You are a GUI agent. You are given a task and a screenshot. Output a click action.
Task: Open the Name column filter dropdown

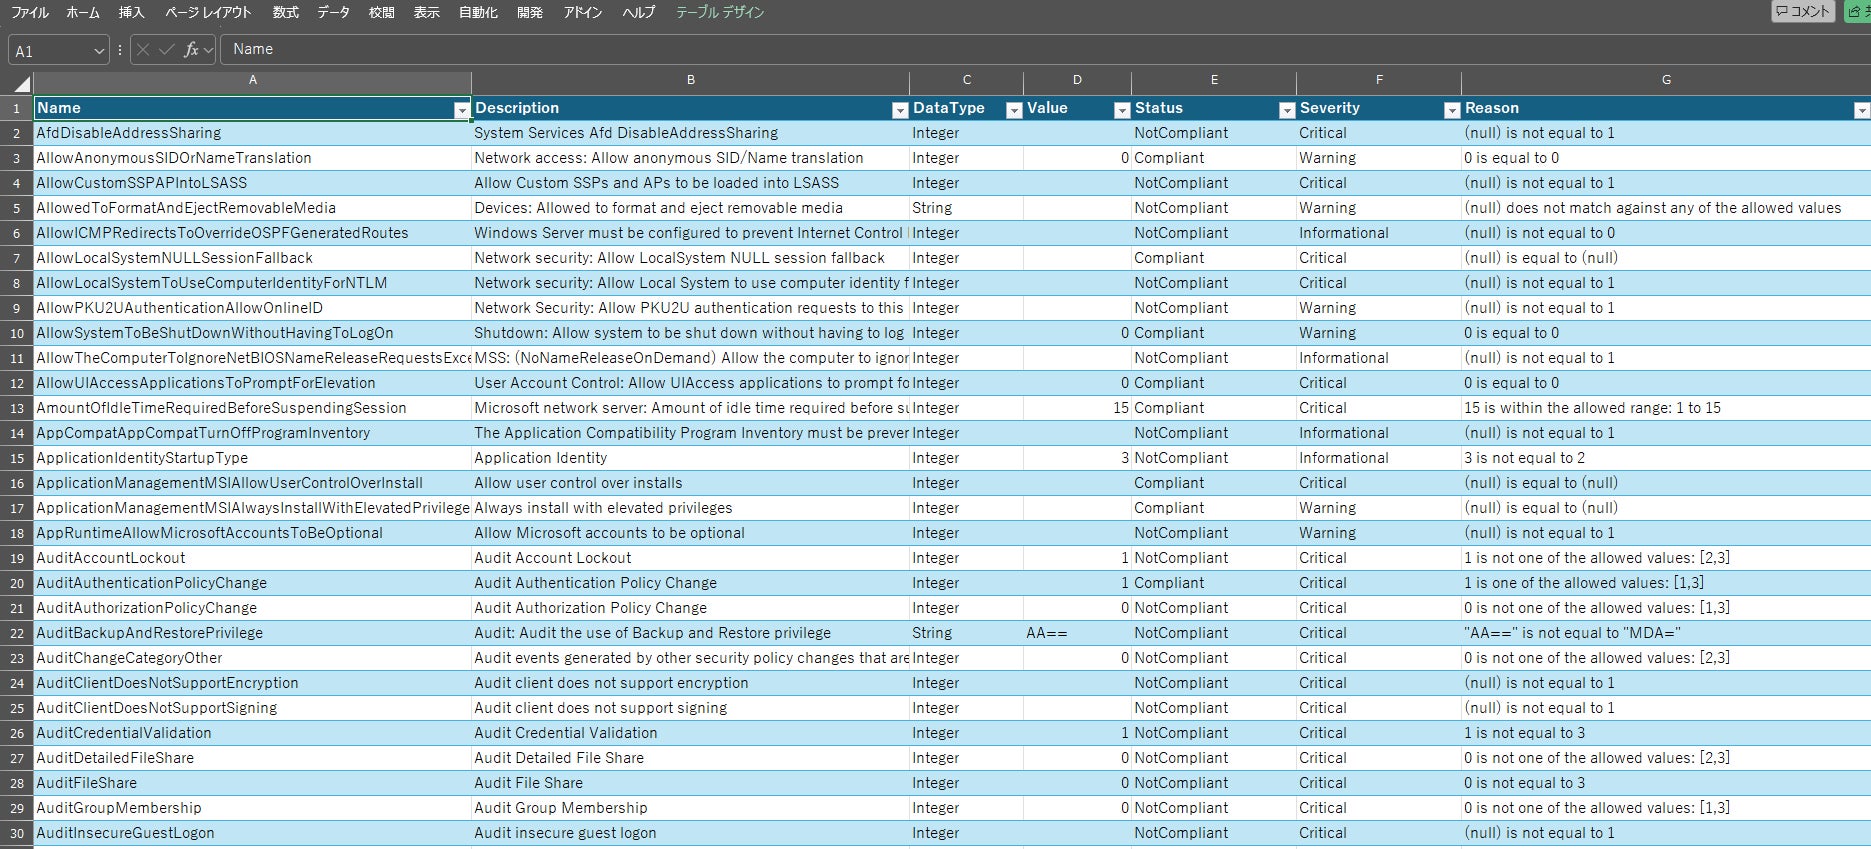click(x=461, y=110)
